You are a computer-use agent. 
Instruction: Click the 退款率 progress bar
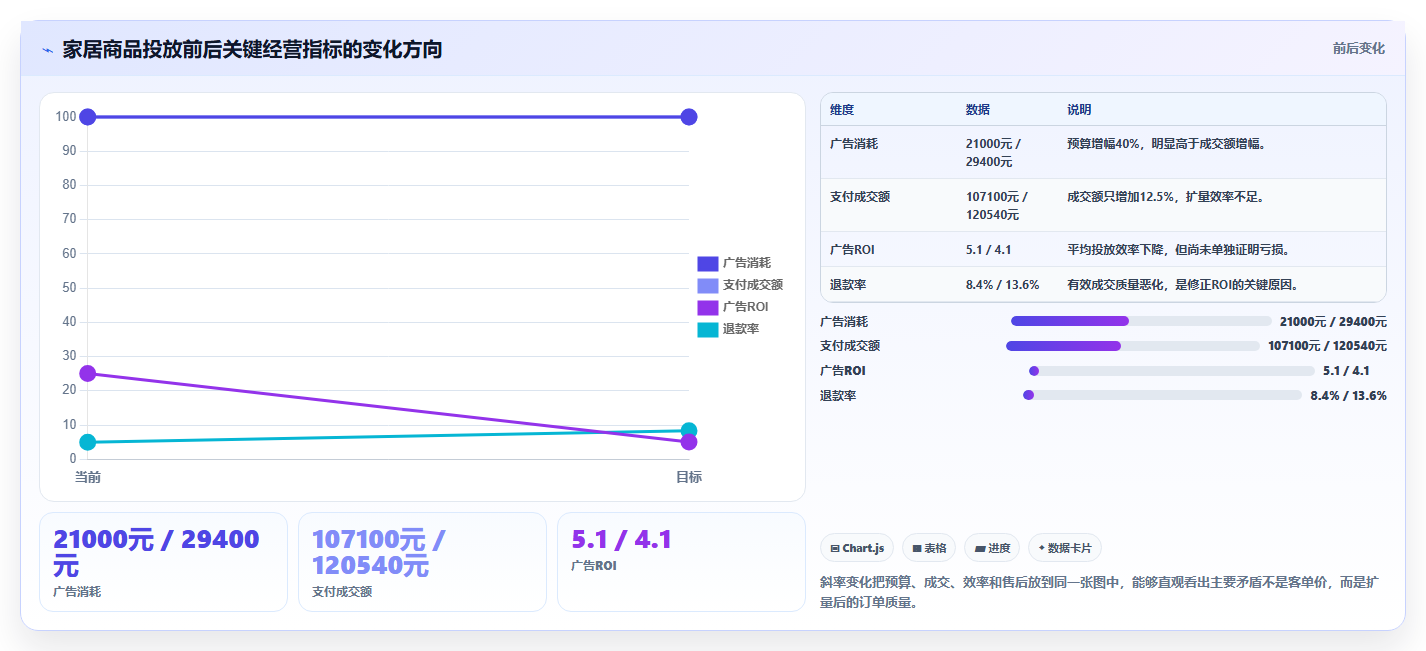1163,395
